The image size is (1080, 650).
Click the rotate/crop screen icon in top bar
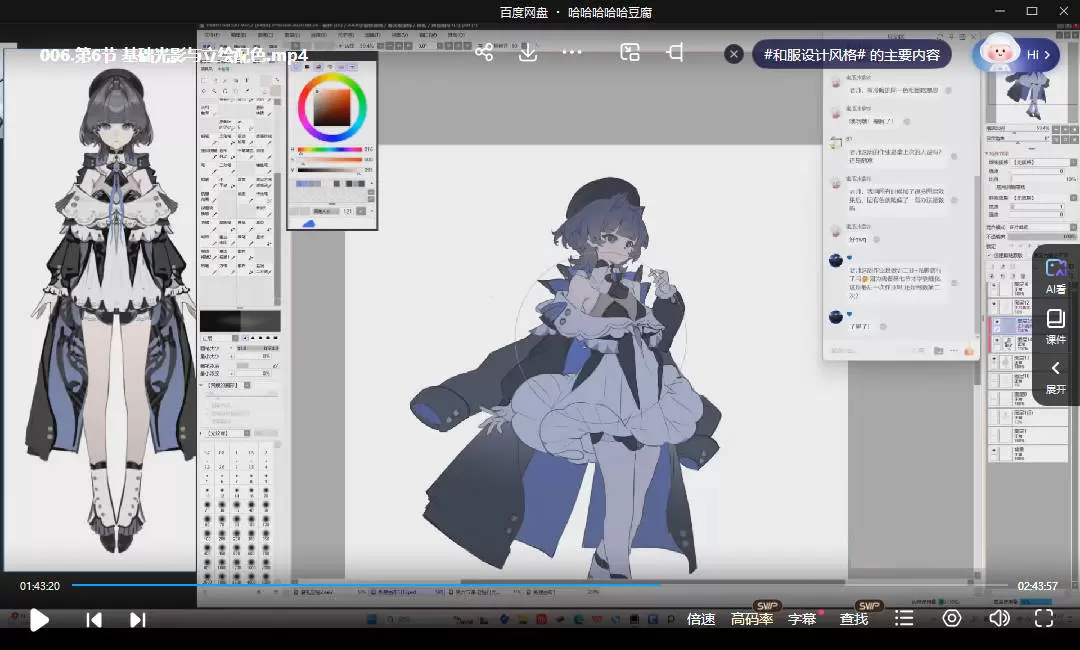coord(675,52)
